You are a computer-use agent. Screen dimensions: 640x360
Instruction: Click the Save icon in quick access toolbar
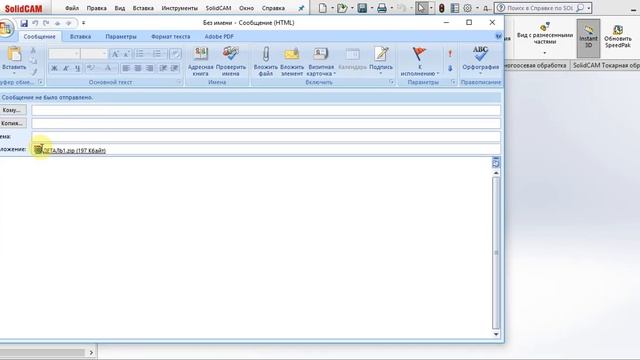(x=24, y=23)
